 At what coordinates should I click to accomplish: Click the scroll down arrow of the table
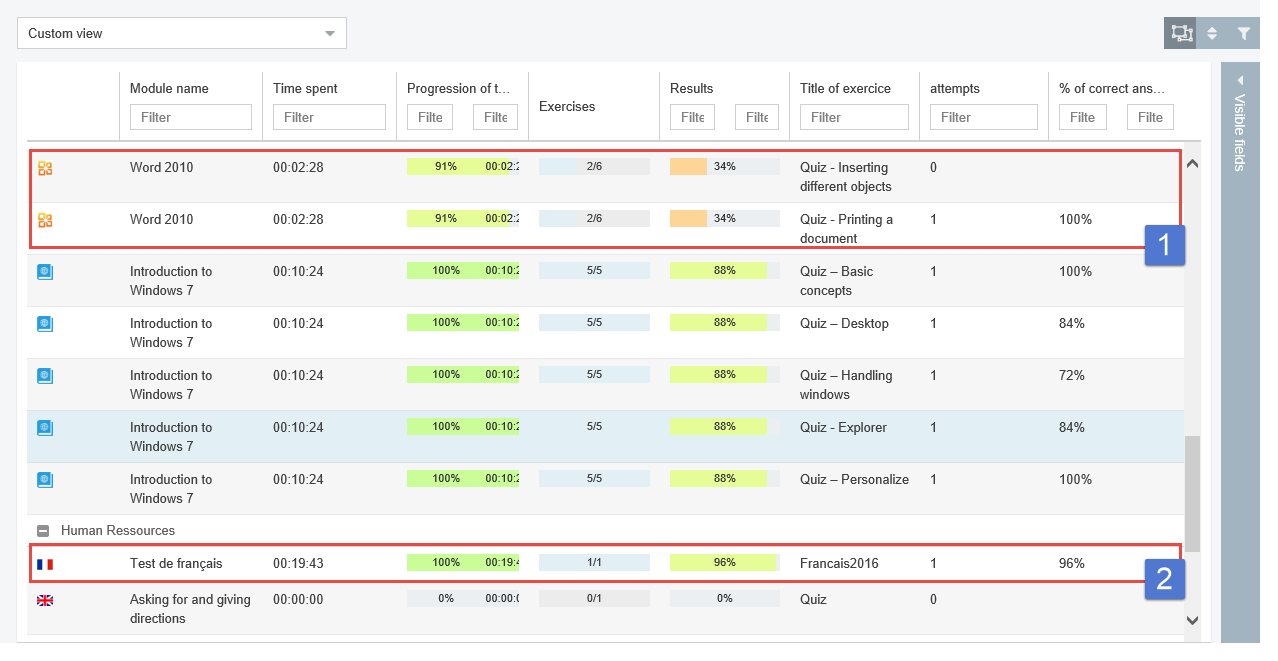(1192, 620)
